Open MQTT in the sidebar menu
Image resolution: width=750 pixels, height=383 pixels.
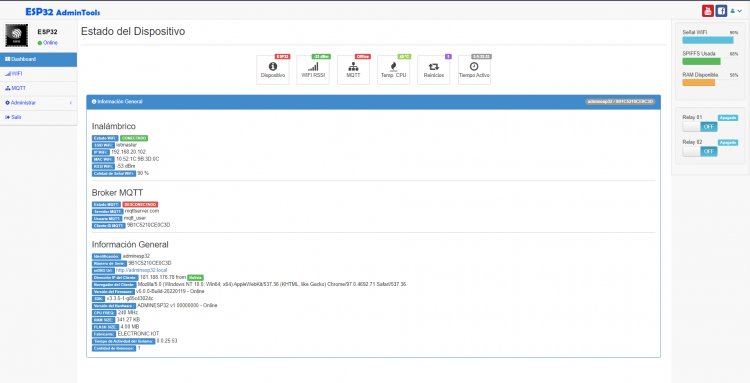click(x=38, y=88)
